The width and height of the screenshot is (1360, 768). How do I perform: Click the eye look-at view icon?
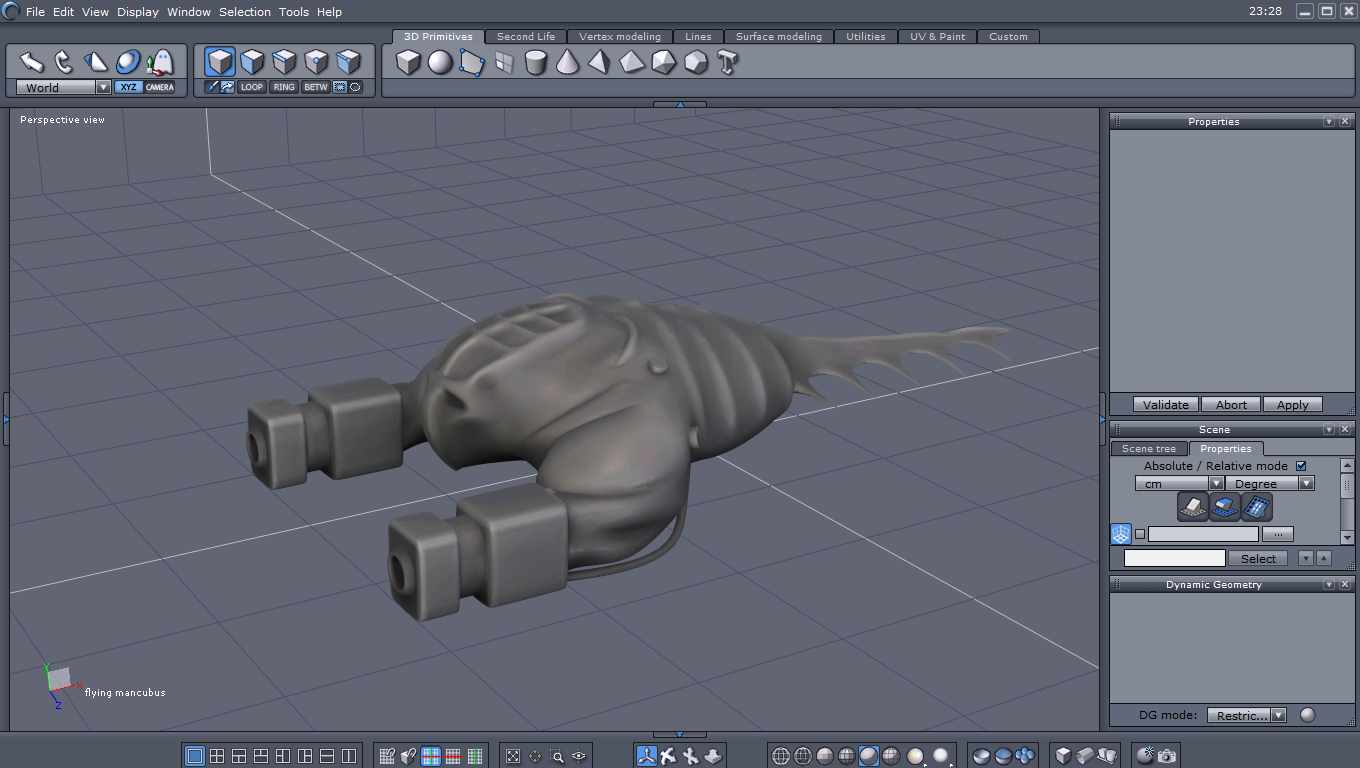(x=579, y=756)
